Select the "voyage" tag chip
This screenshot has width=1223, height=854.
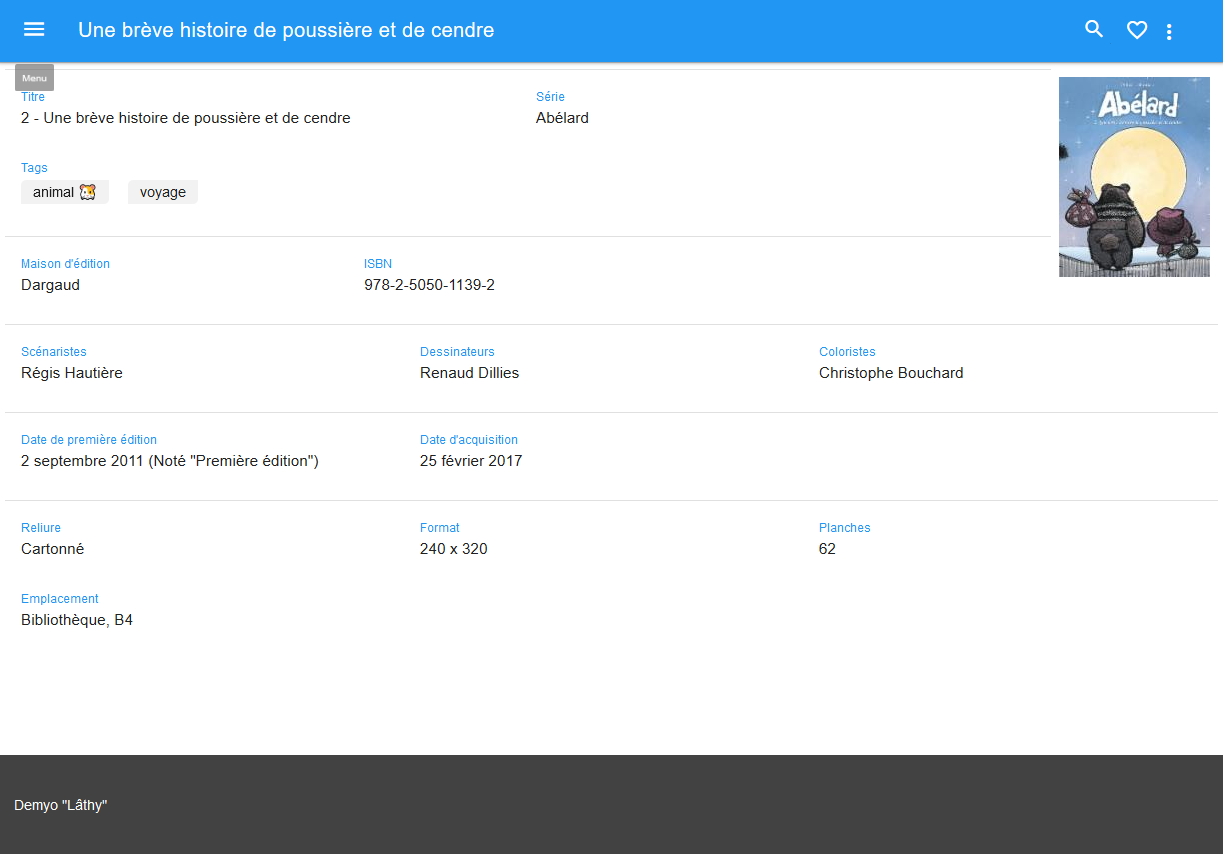click(163, 192)
